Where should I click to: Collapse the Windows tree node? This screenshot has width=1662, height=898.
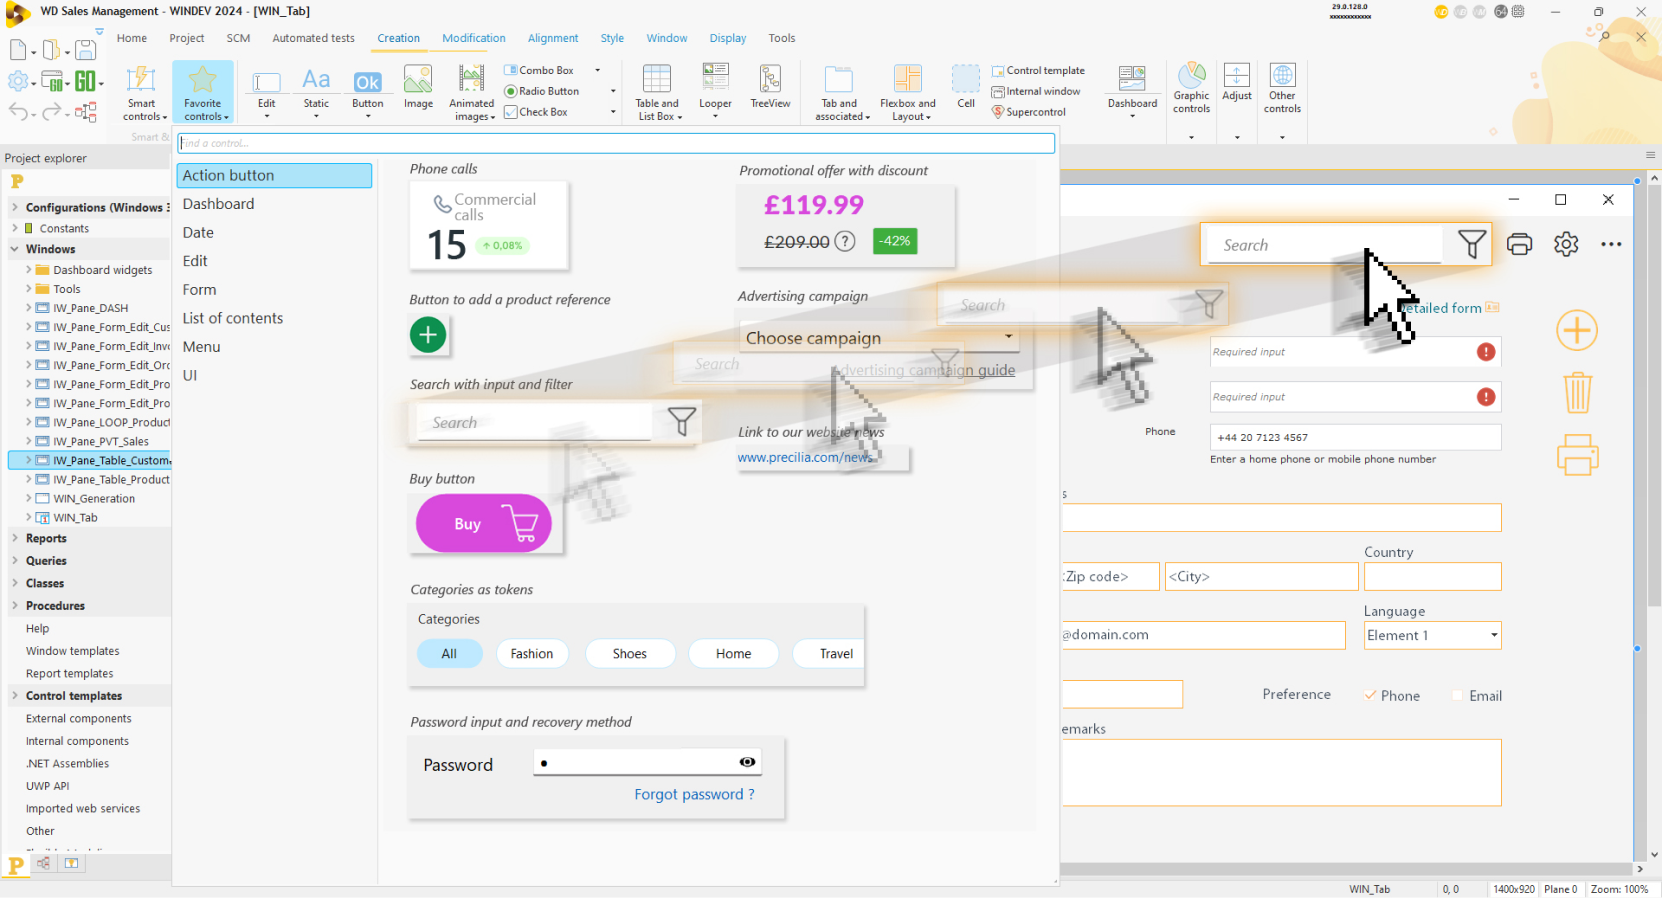pyautogui.click(x=15, y=249)
